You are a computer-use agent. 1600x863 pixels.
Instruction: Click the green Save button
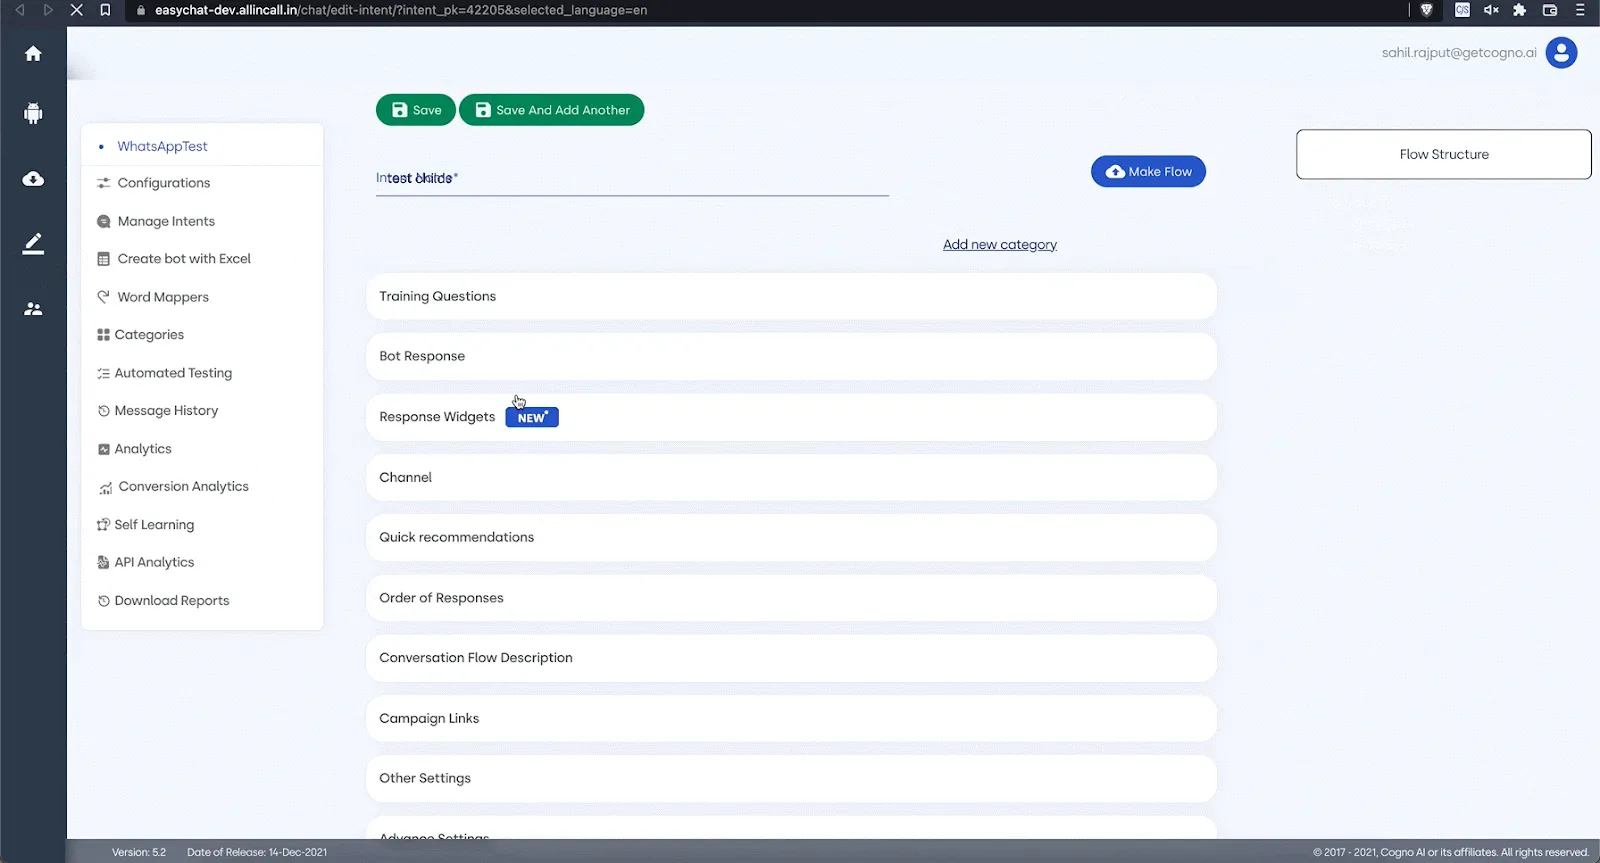416,110
